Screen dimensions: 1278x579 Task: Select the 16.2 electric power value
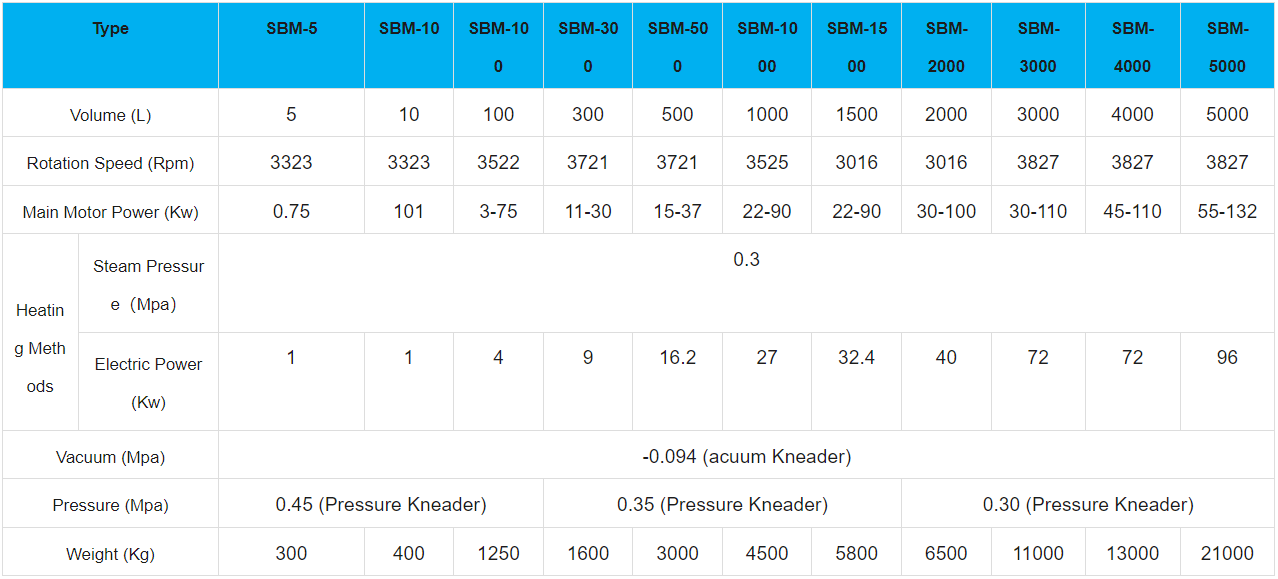(x=677, y=358)
